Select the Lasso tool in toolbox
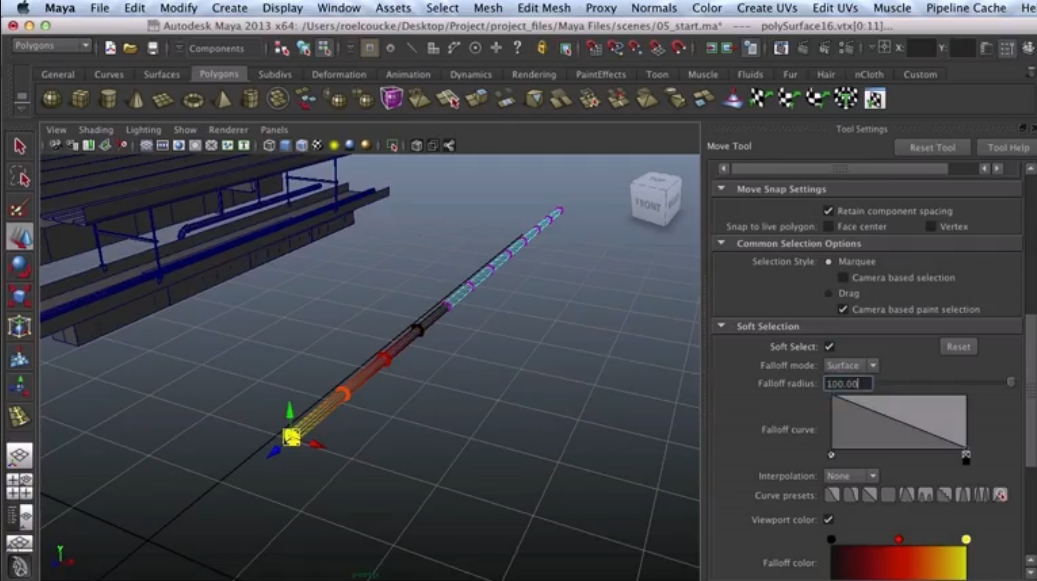This screenshot has height=581, width=1037. tap(19, 177)
